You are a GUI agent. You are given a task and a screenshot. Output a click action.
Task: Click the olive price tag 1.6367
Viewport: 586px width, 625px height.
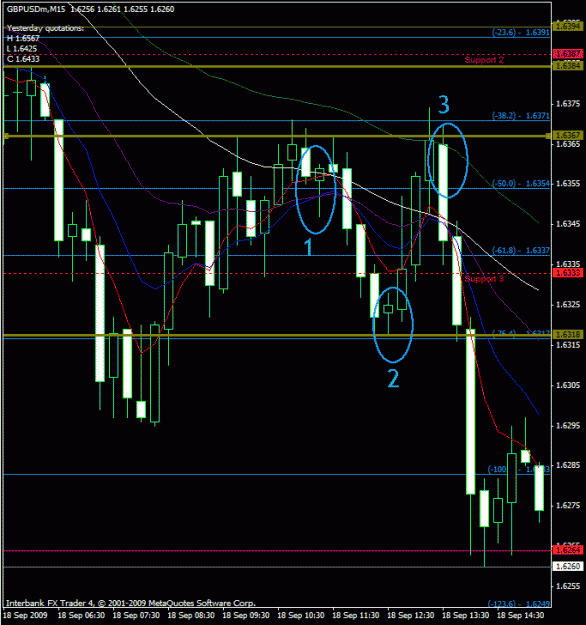tap(568, 136)
